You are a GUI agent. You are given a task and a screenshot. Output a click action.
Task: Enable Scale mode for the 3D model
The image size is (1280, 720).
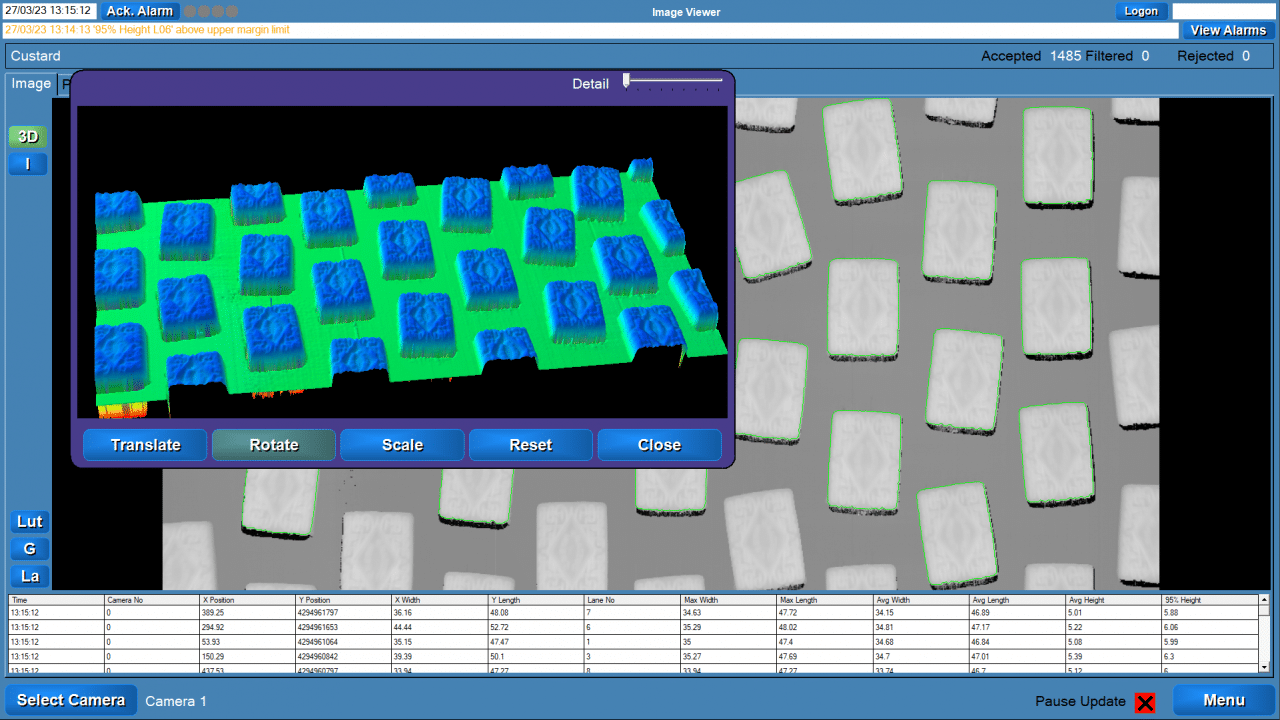pos(402,444)
